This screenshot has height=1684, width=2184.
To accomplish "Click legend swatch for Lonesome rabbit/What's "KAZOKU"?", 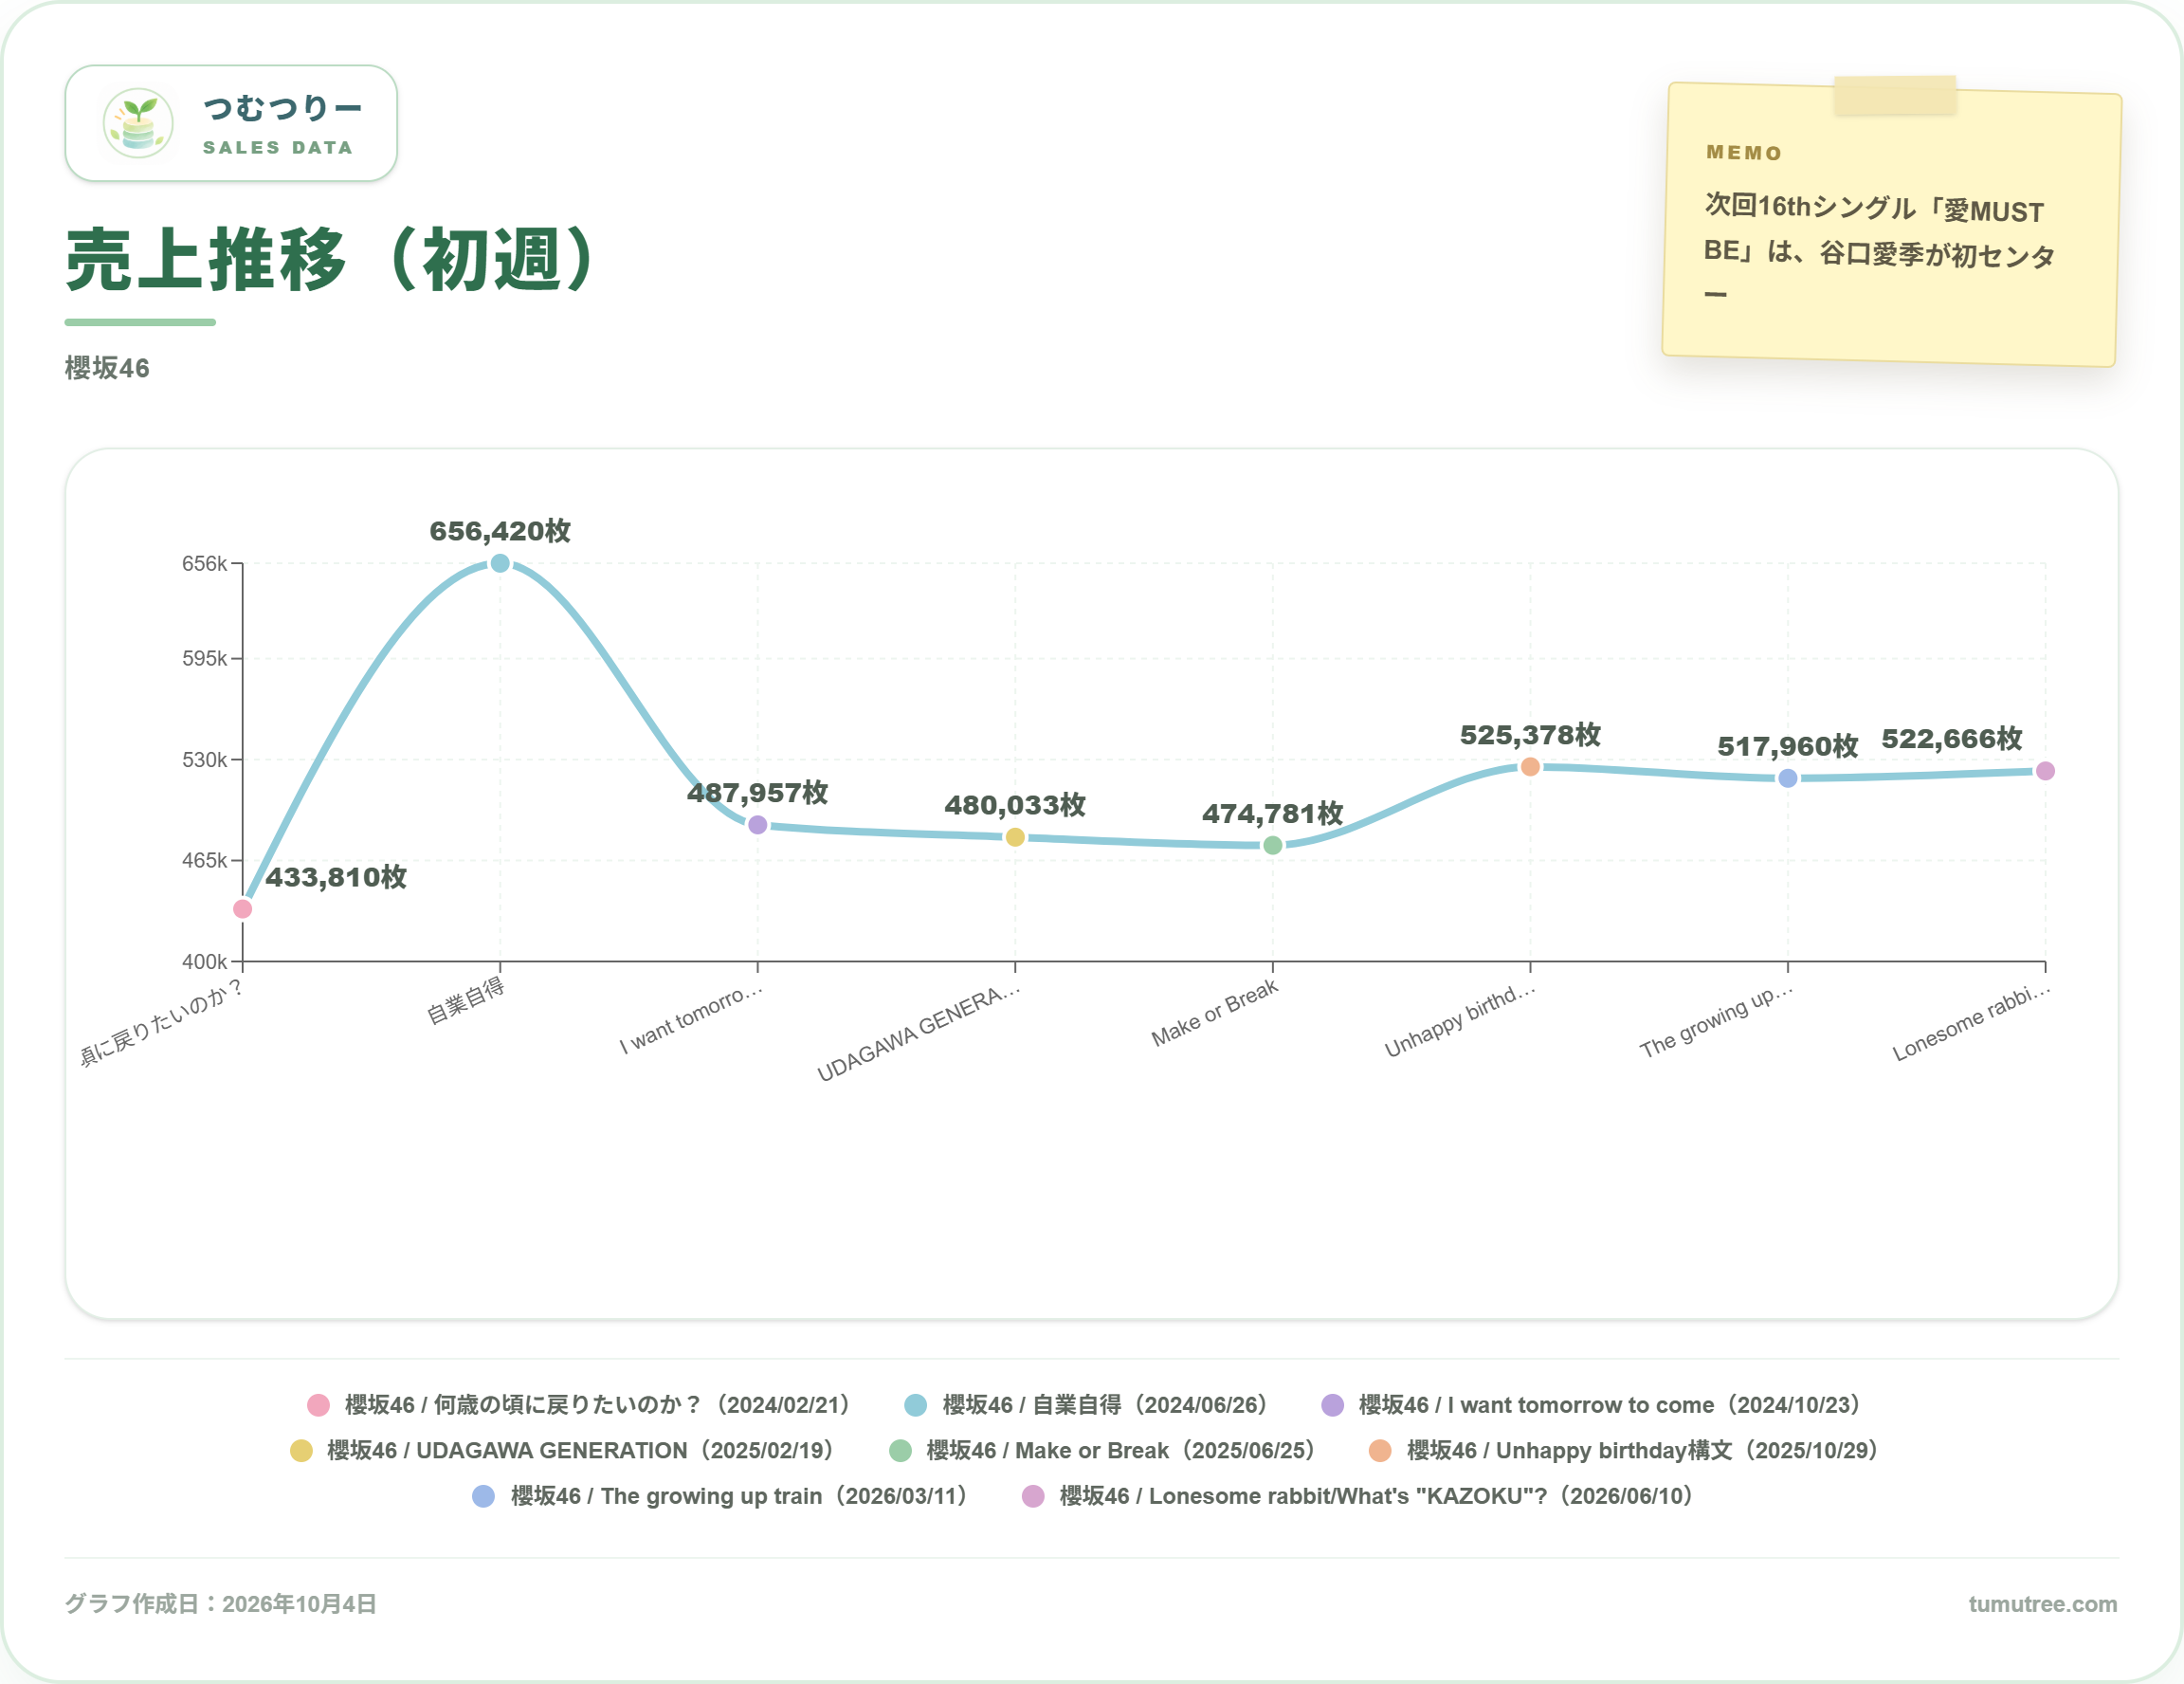I will (1033, 1496).
